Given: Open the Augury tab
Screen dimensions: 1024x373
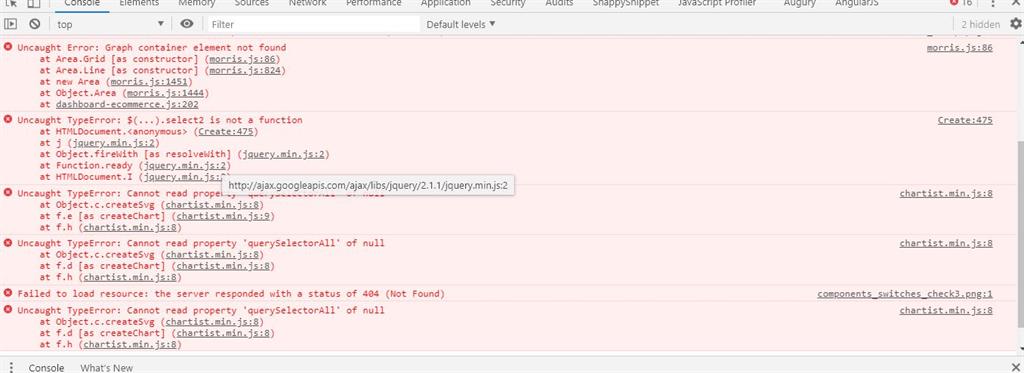Looking at the screenshot, I should [x=800, y=3].
